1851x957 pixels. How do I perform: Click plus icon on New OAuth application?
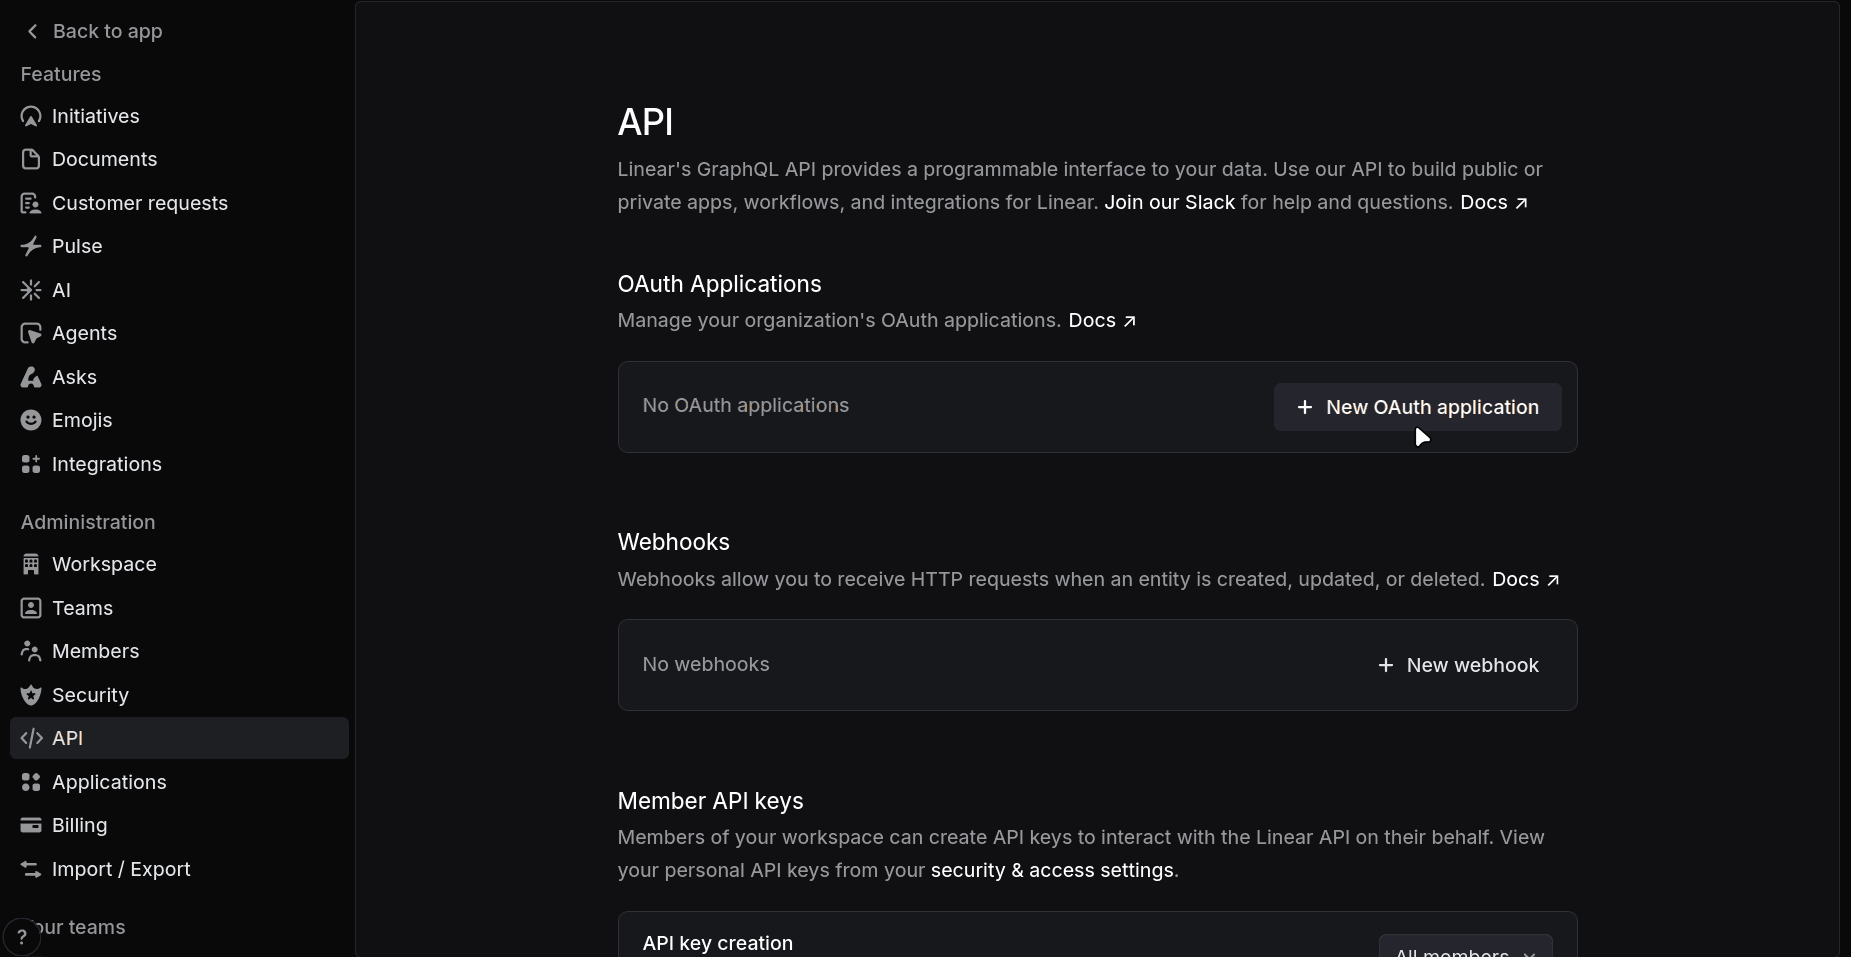point(1304,407)
